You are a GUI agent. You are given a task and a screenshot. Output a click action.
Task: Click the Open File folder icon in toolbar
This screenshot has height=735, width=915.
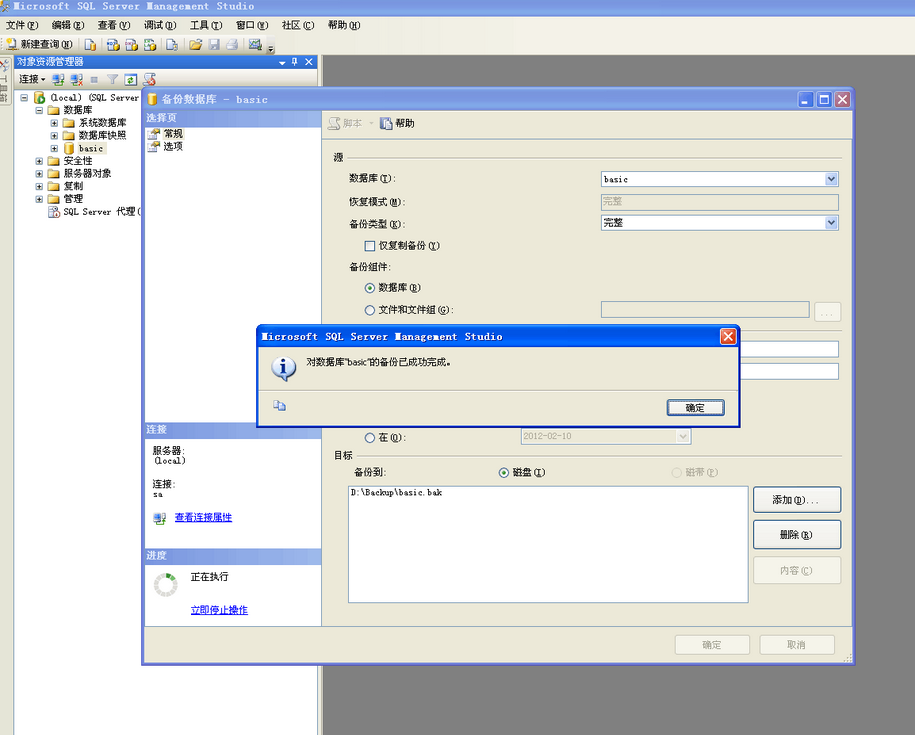pos(196,44)
